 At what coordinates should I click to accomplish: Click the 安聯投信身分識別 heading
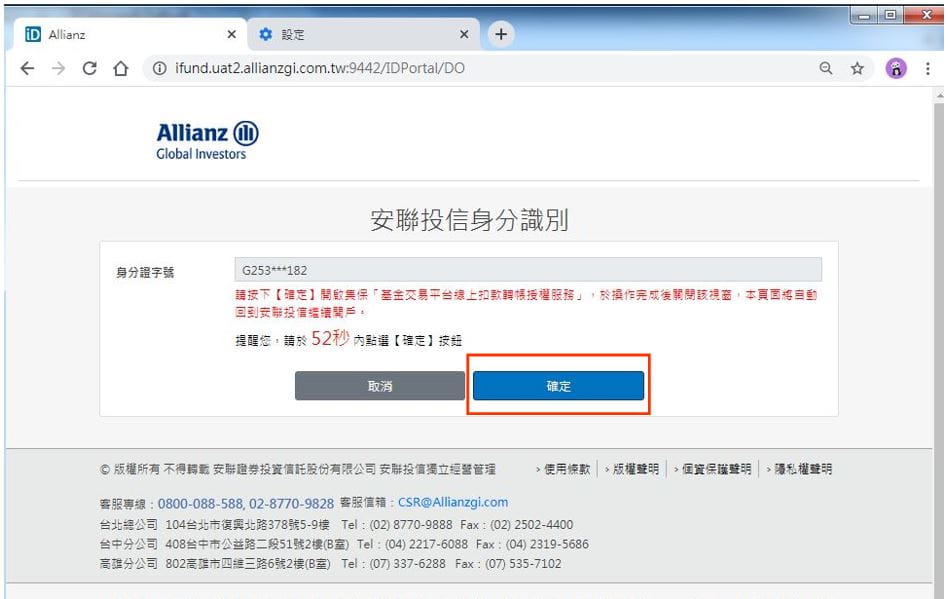469,220
